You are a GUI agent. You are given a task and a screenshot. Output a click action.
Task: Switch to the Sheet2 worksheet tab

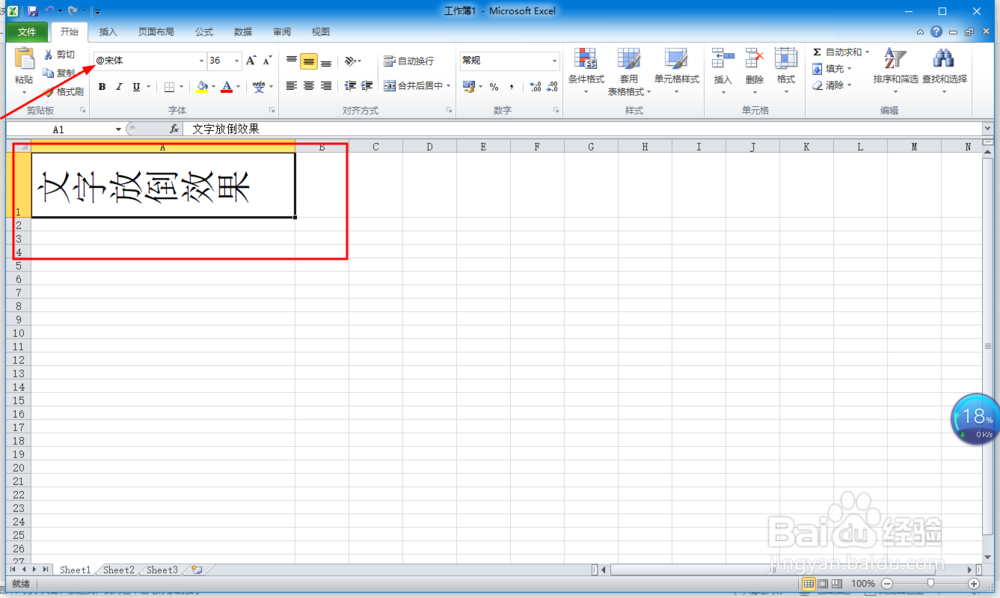coord(117,569)
